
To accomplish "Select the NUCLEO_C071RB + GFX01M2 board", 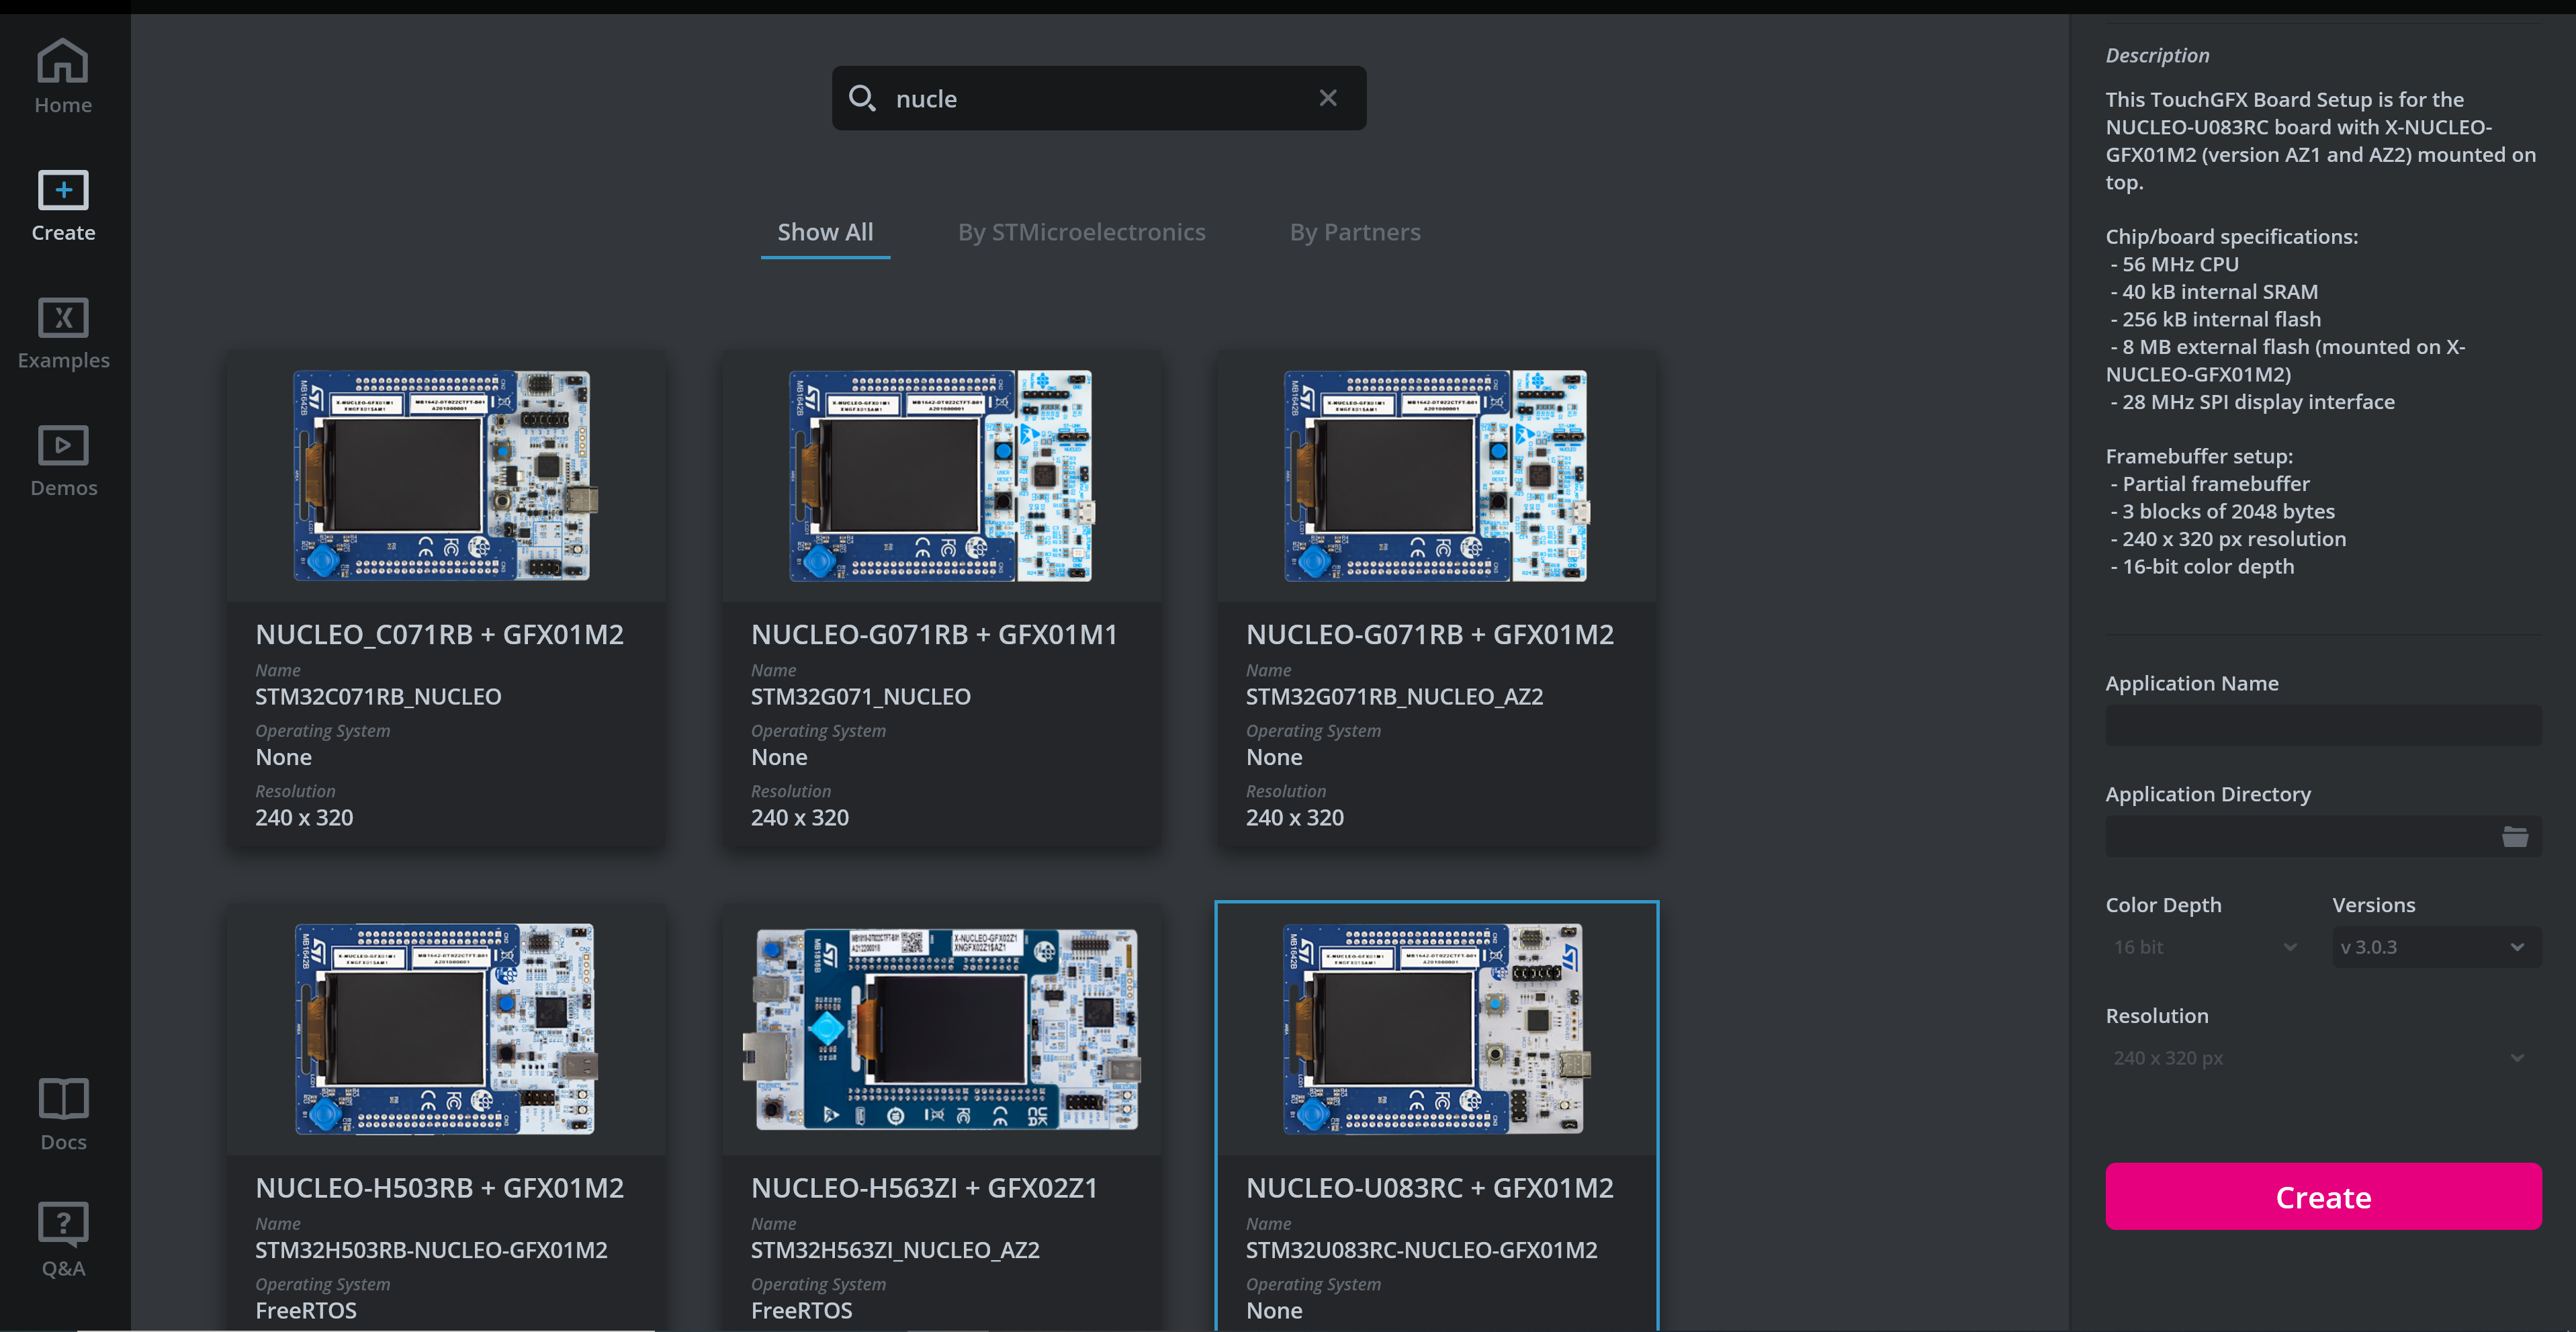I will coord(446,600).
